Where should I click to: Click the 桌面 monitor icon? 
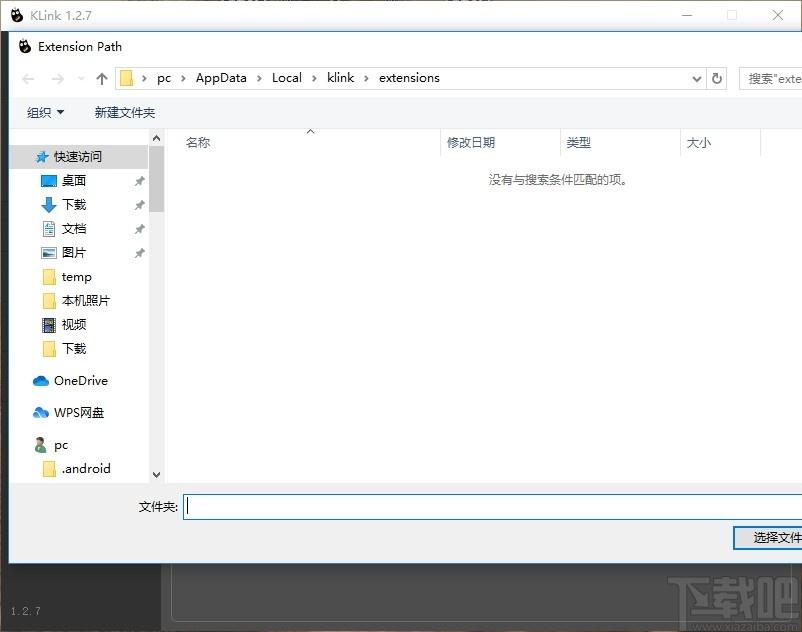[x=49, y=181]
